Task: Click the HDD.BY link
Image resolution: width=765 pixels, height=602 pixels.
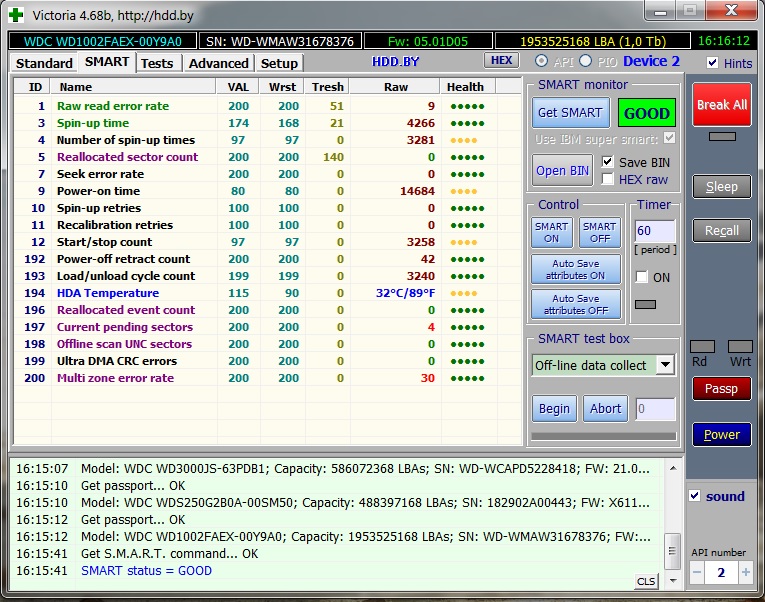Action: tap(395, 62)
